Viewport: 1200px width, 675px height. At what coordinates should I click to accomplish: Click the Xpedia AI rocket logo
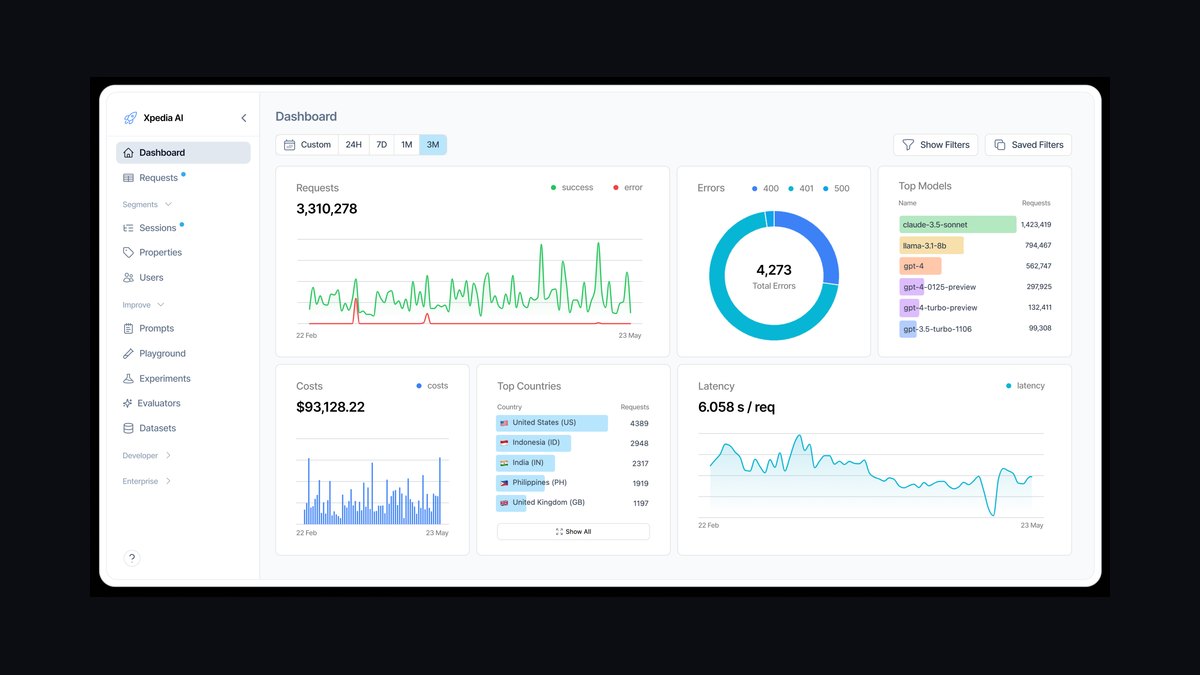[130, 118]
